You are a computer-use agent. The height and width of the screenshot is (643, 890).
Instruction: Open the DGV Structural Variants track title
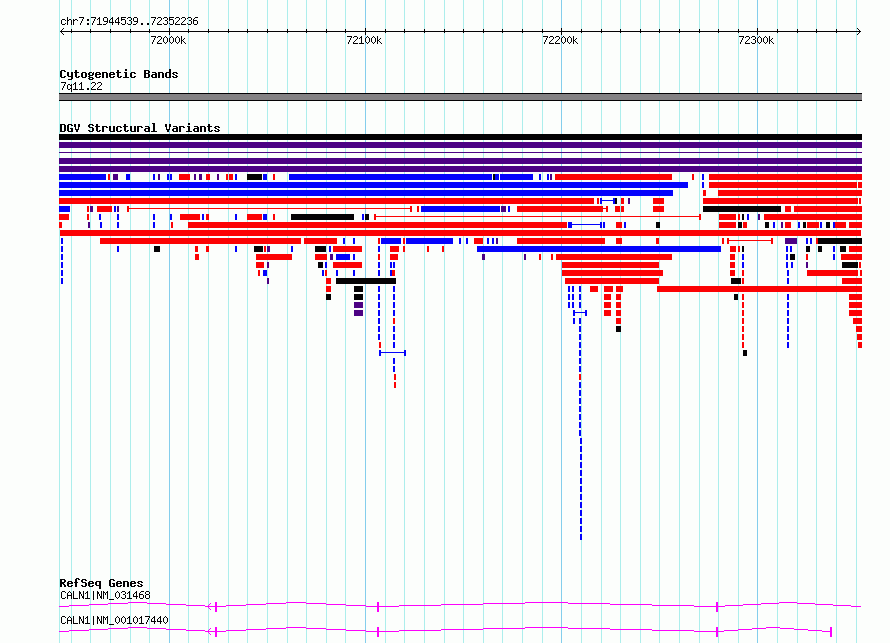(x=140, y=128)
